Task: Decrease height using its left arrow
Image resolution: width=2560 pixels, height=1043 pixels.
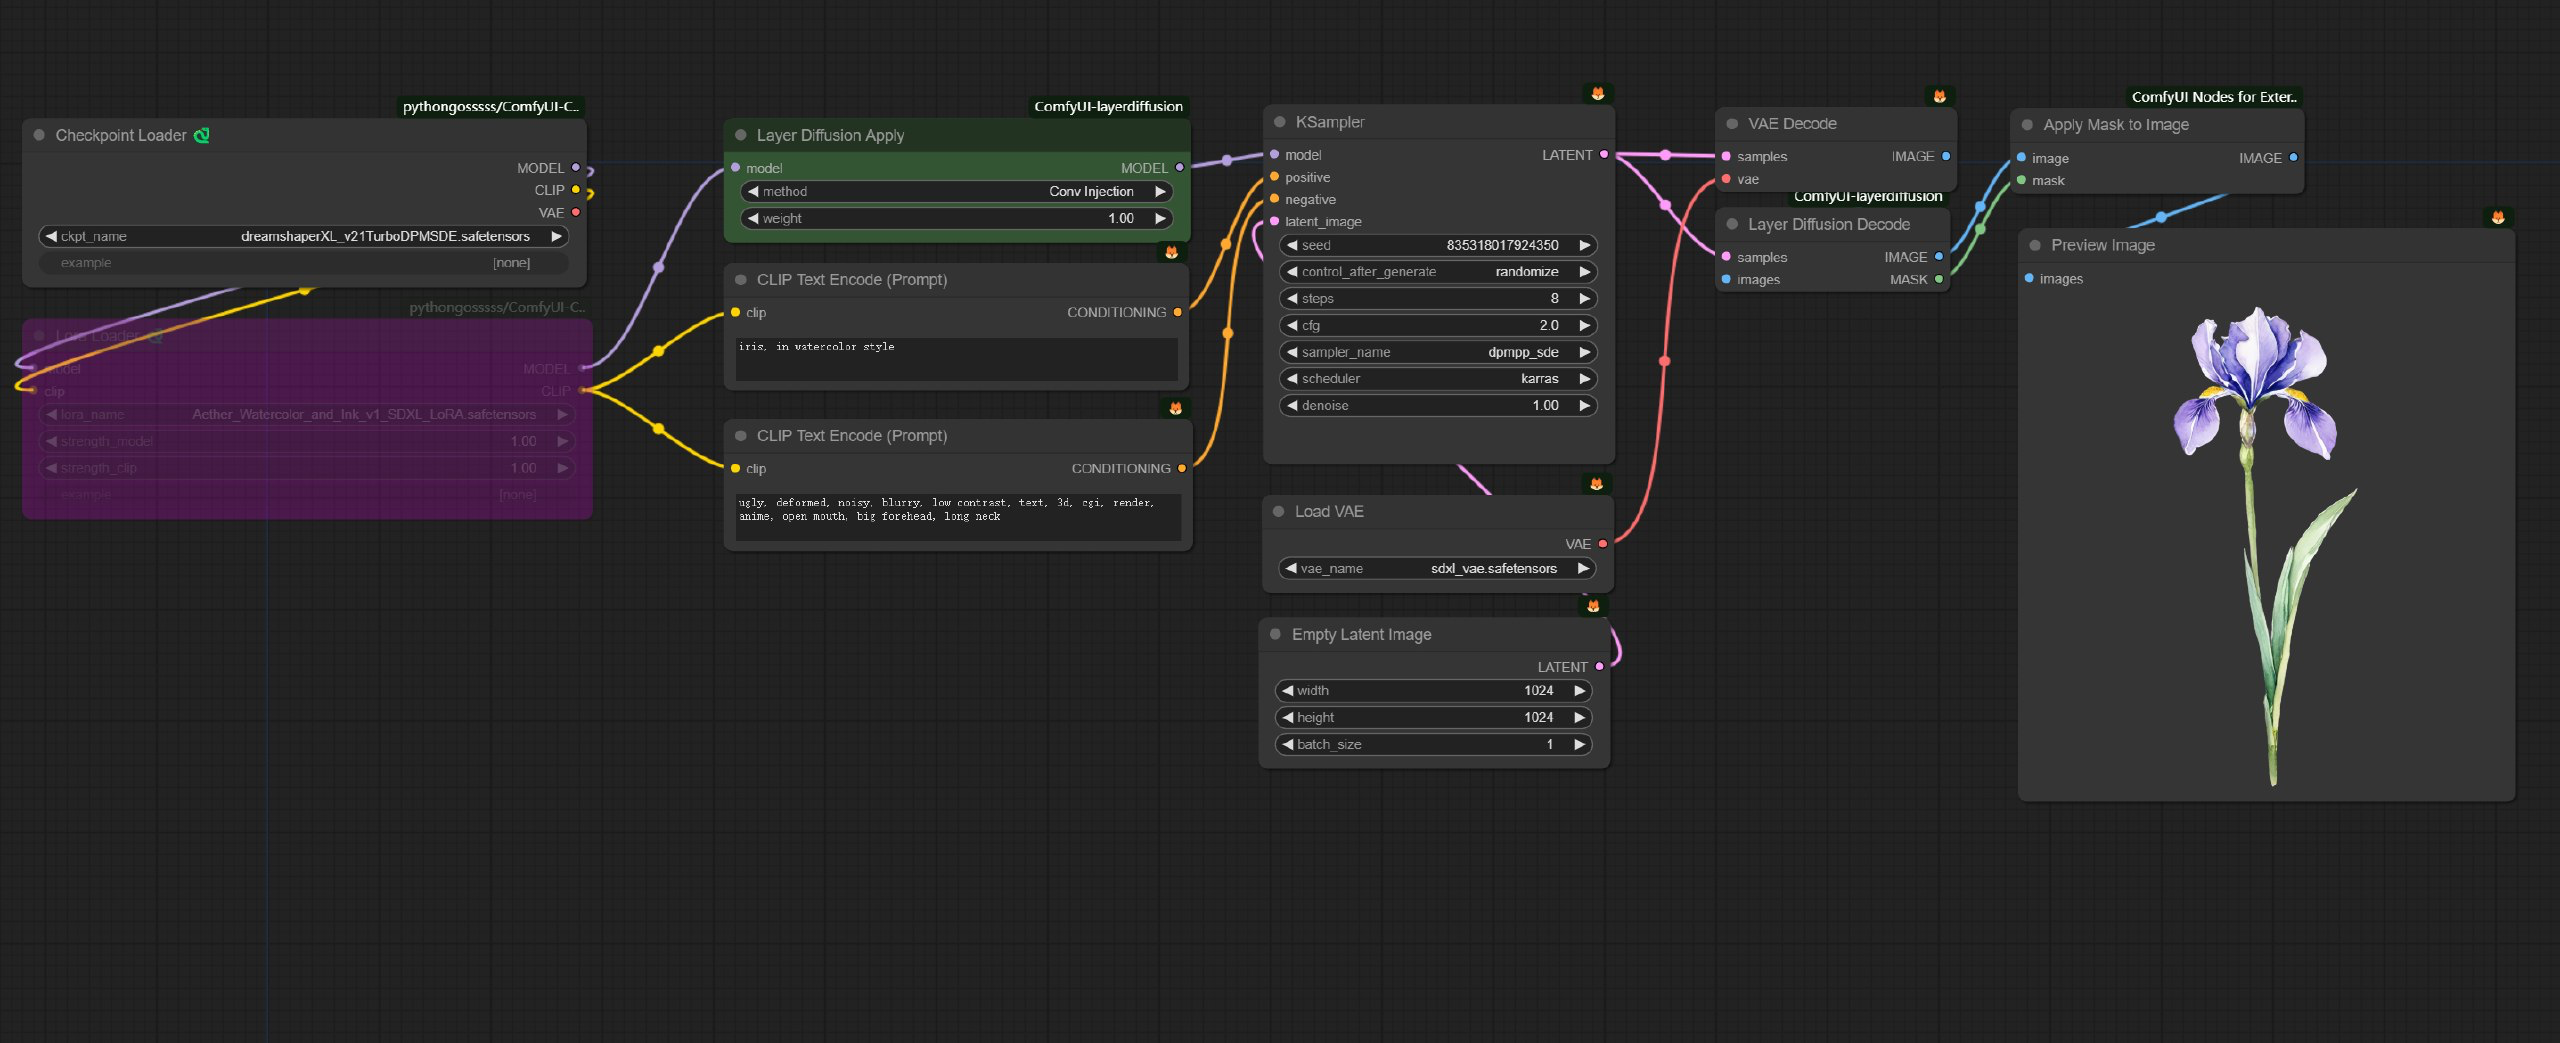Action: 1287,718
